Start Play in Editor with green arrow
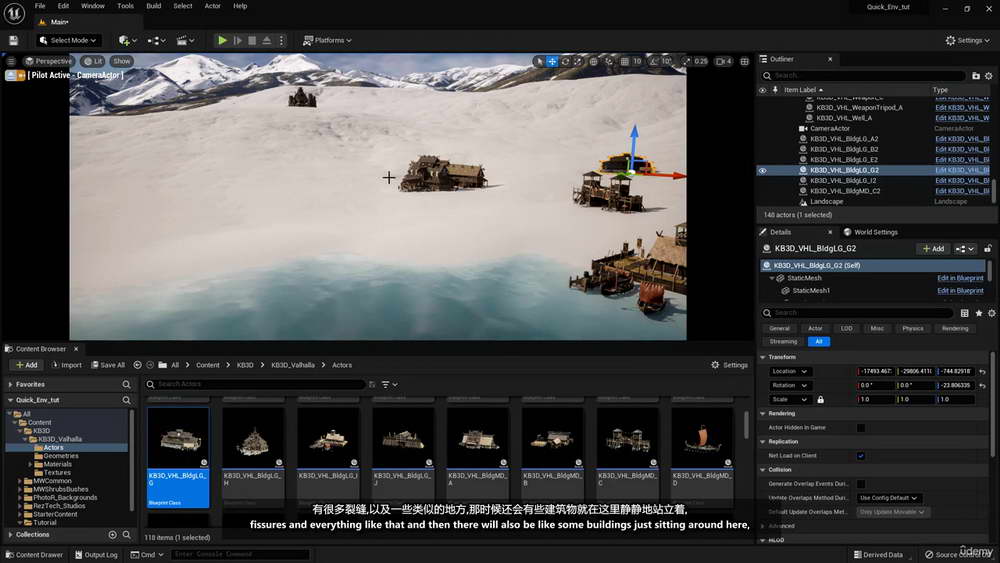 click(x=222, y=40)
